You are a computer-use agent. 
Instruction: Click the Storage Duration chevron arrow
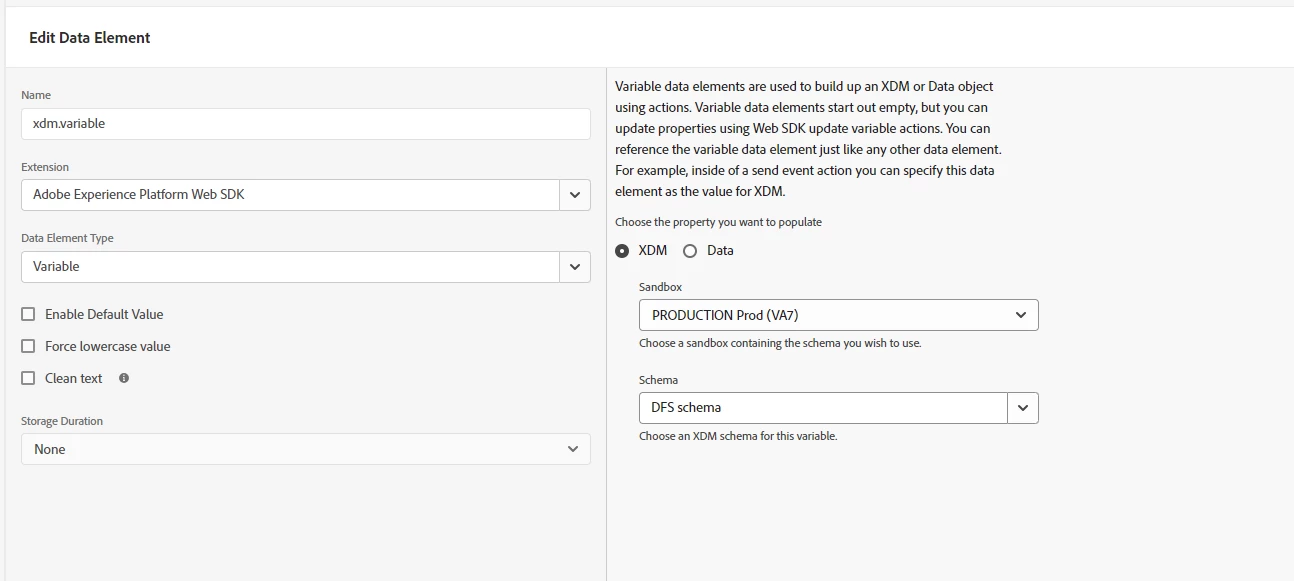click(x=573, y=449)
